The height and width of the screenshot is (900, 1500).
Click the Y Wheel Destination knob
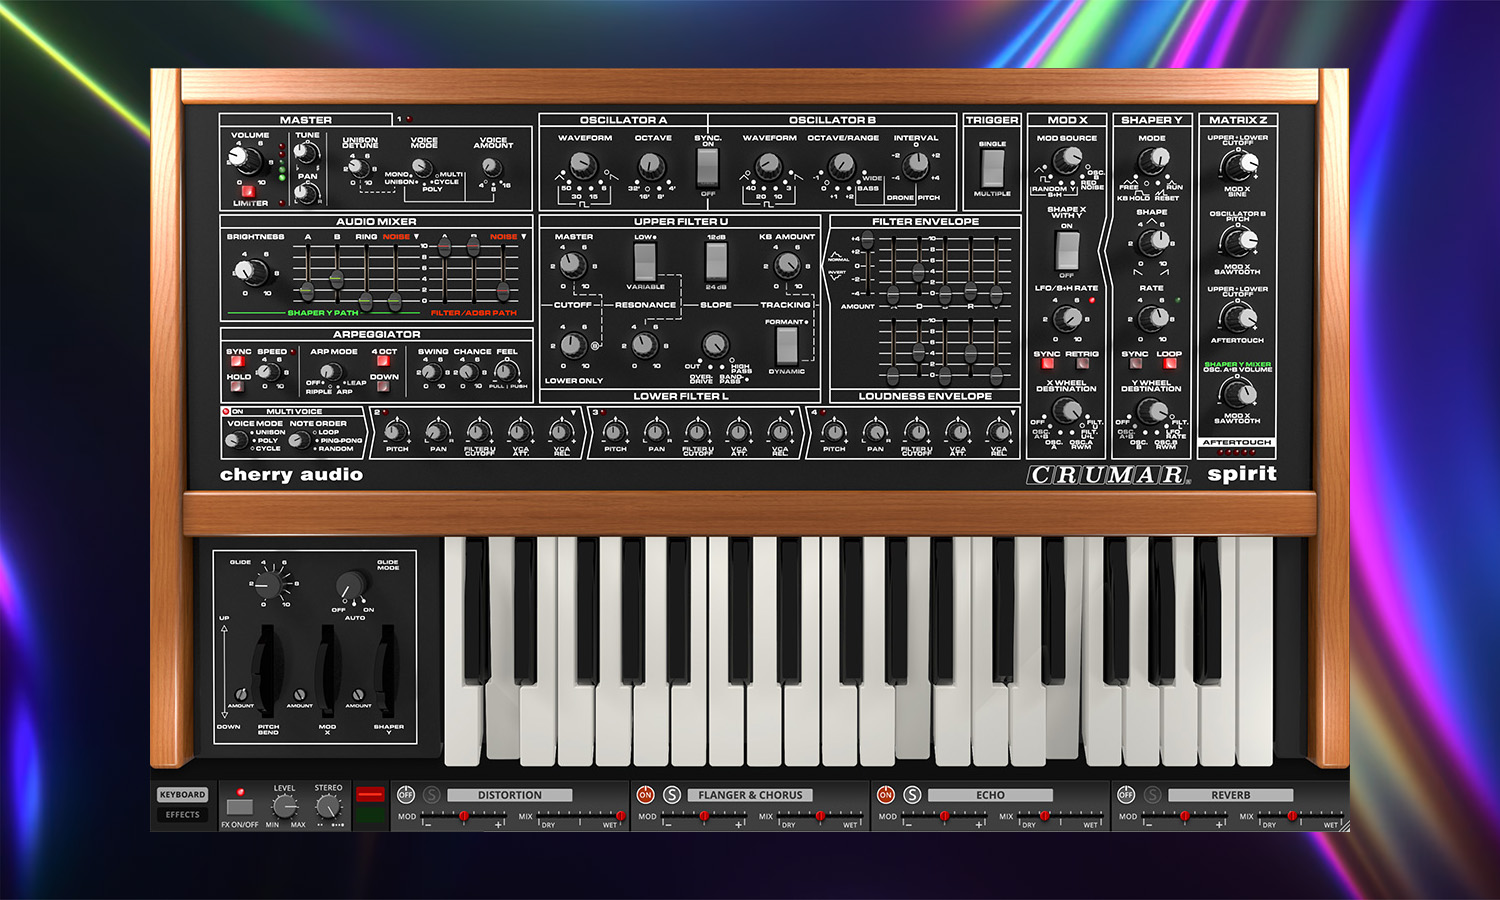click(x=1152, y=410)
